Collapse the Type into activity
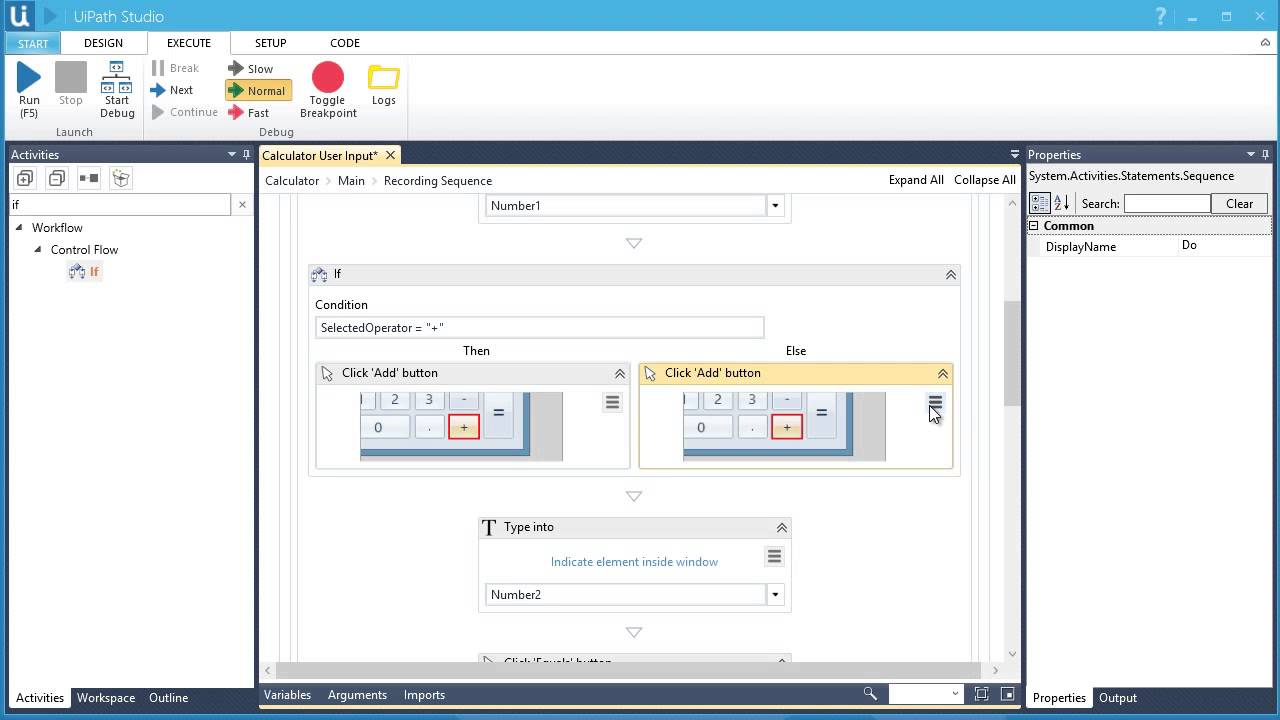Screen dimensions: 1280x720 (x=782, y=528)
